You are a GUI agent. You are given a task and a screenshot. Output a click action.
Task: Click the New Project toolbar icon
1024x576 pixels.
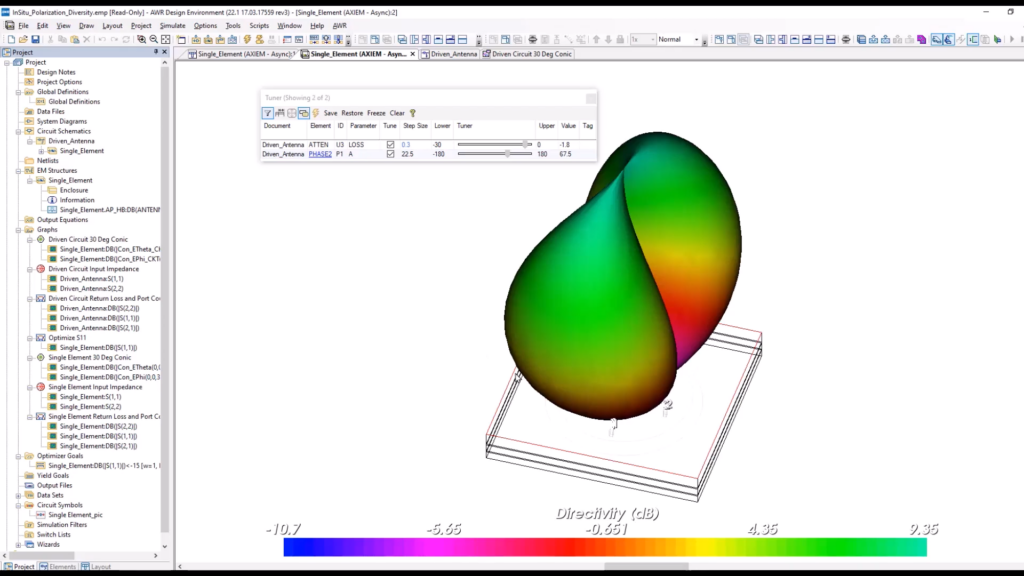(11, 40)
